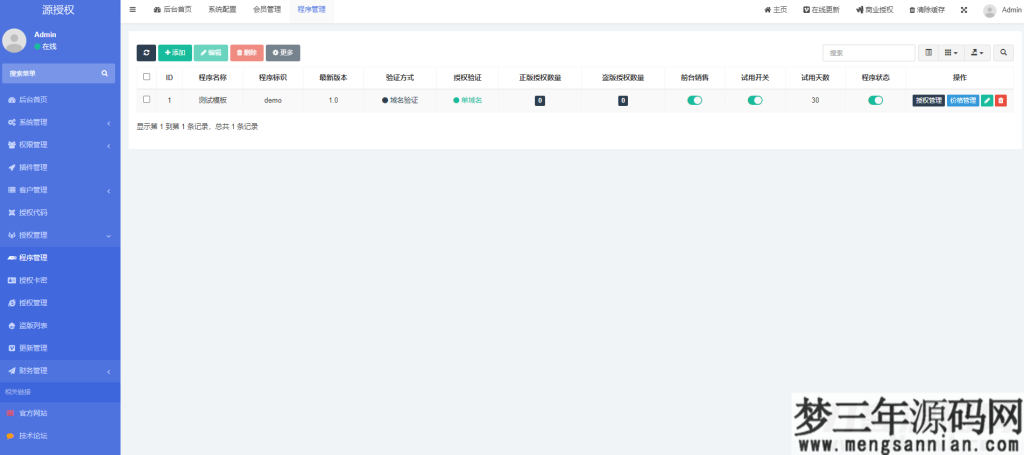Screen dimensions: 1024x455
Task: Open 后台首页 in the sidebar
Action: click(x=60, y=100)
